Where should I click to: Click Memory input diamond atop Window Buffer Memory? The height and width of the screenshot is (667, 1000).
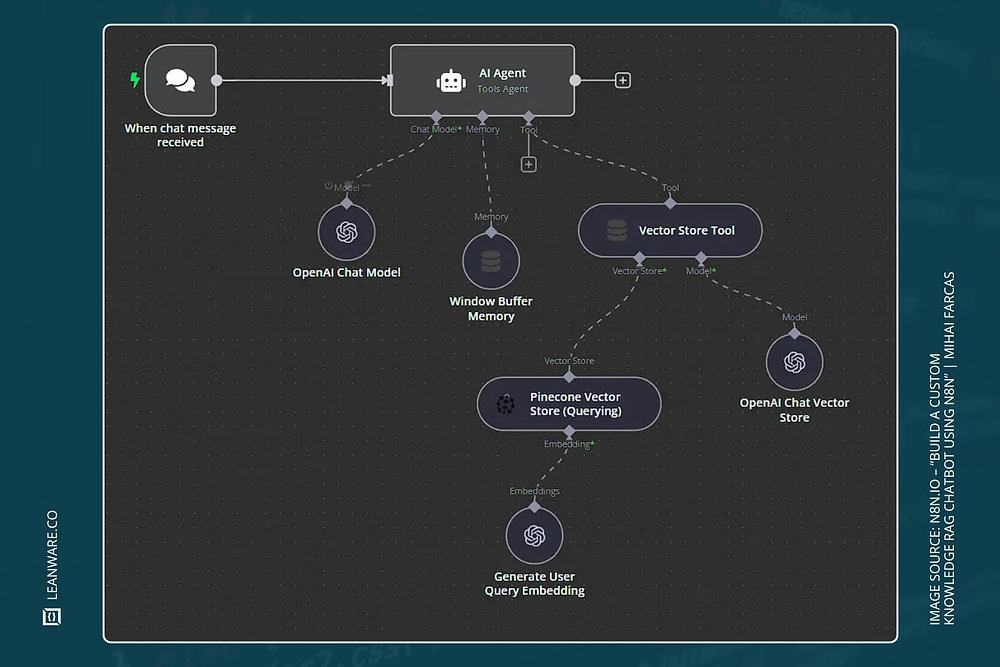click(x=491, y=232)
